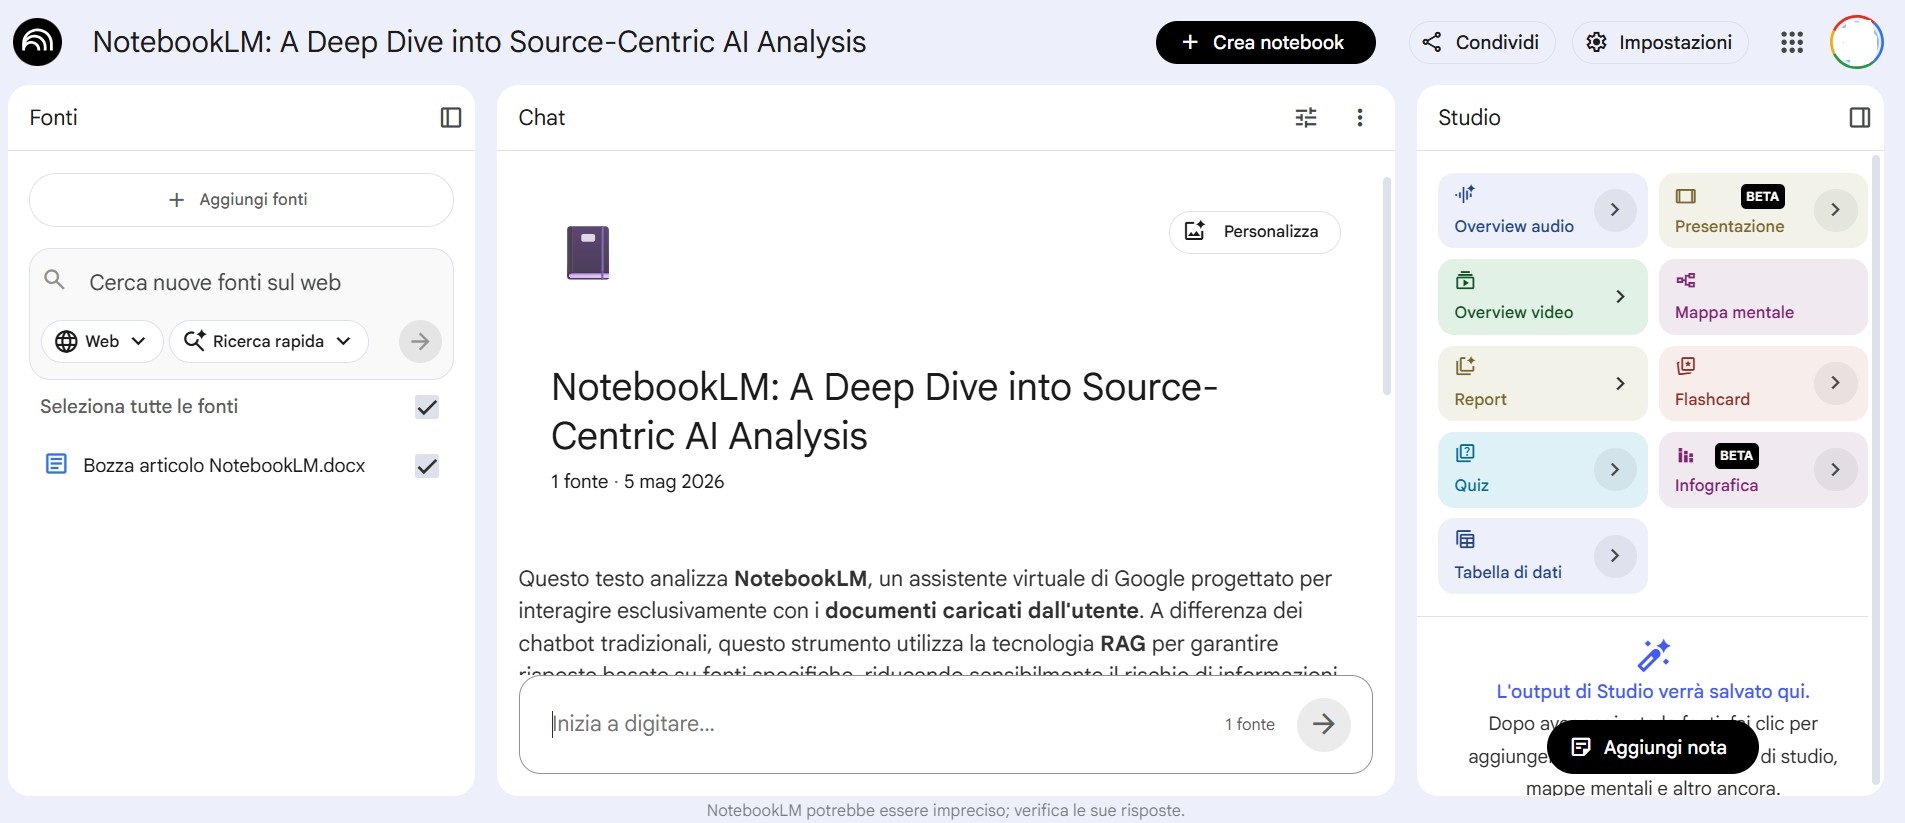Click the Aggiungi nota button
Viewport: 1905px width, 823px height.
(1652, 747)
